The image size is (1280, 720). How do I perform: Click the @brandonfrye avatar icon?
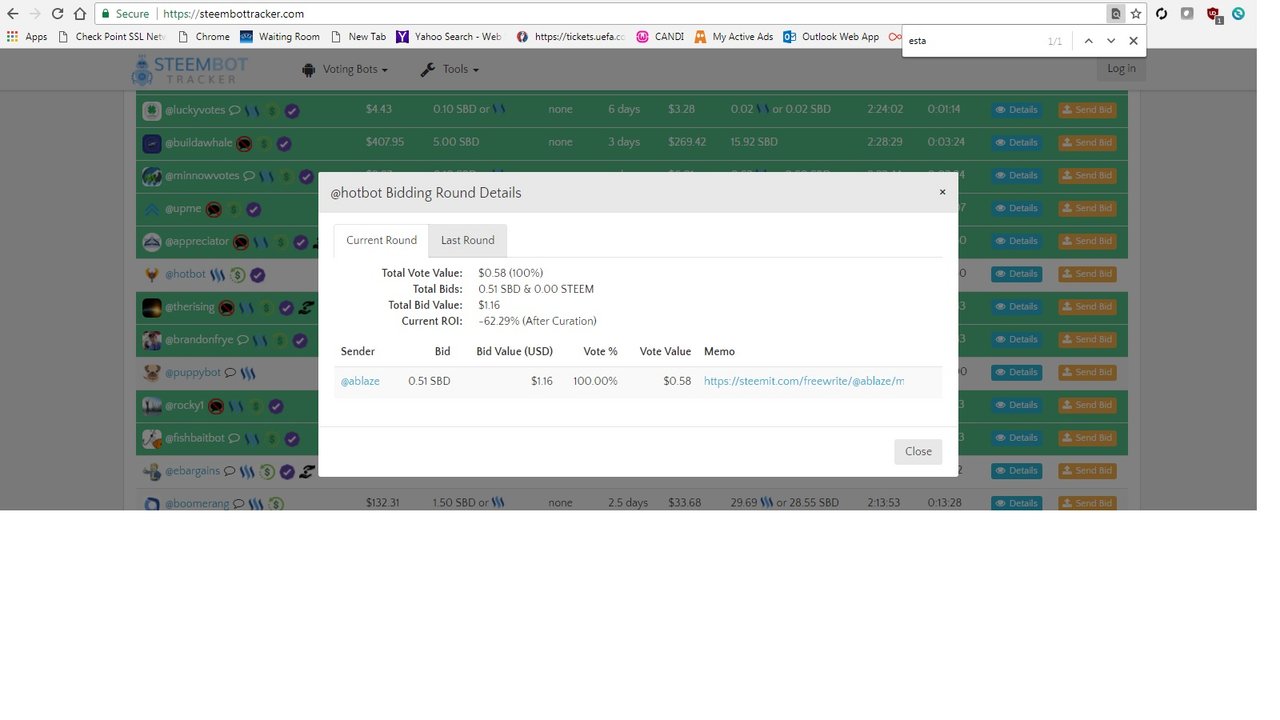(151, 340)
